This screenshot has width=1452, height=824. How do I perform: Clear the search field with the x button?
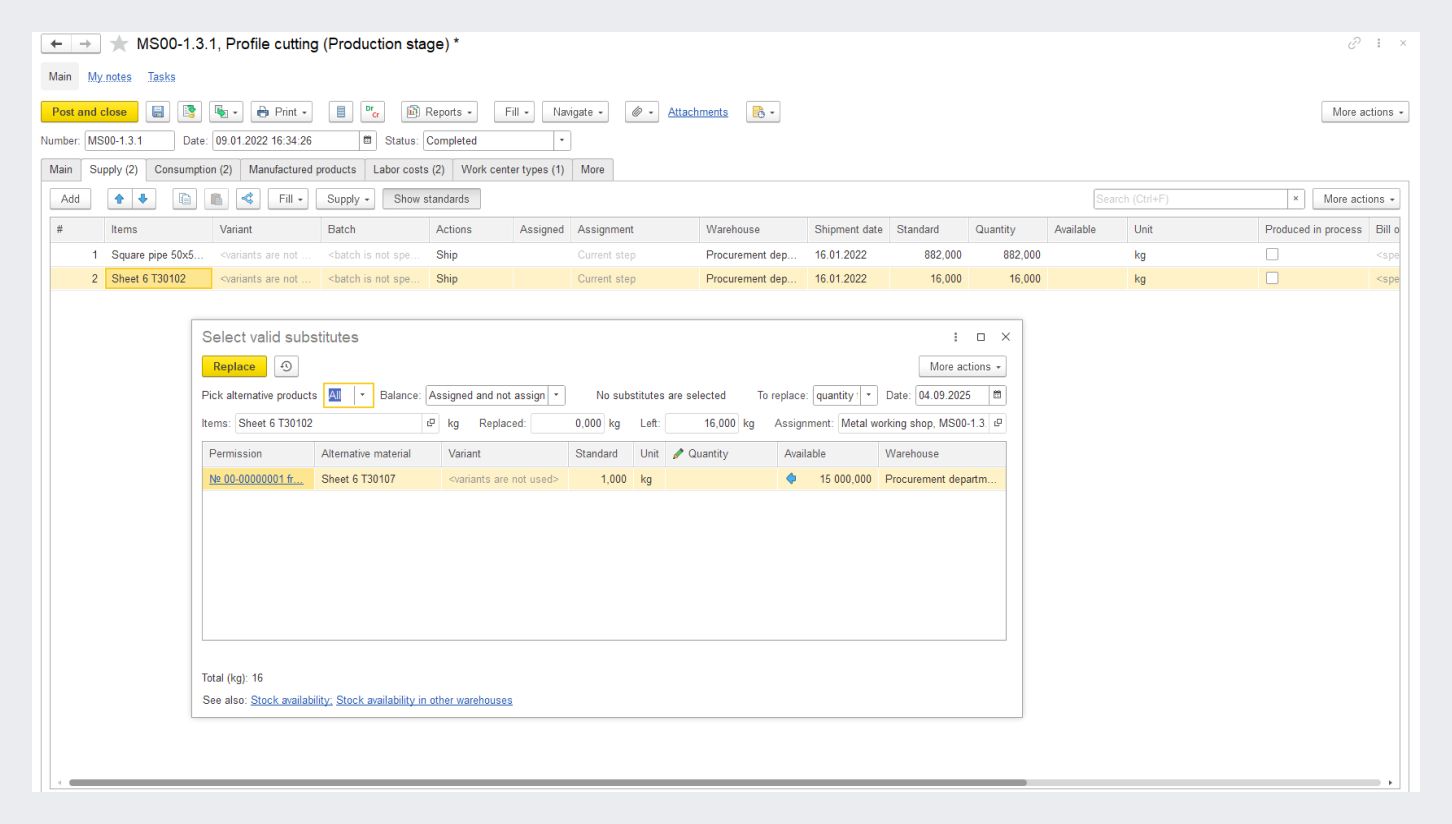[1296, 199]
